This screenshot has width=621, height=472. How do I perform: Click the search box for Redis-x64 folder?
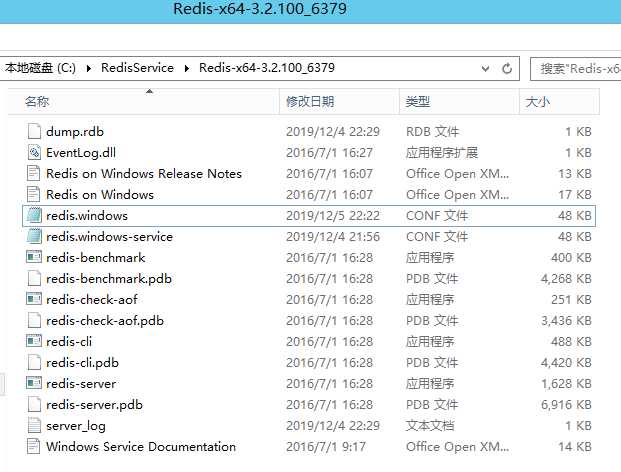tap(576, 69)
